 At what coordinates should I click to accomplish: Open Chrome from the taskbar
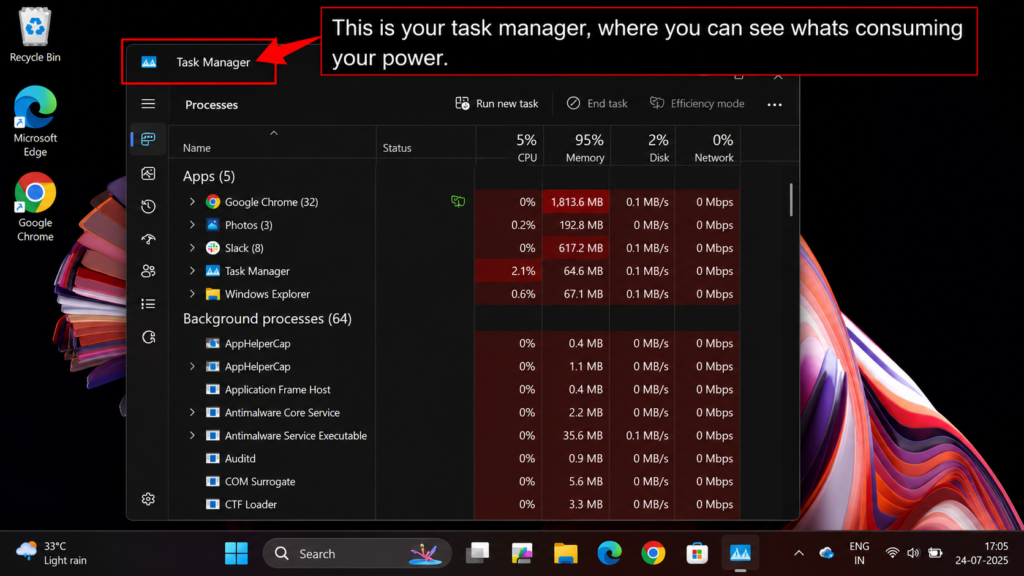coord(653,553)
